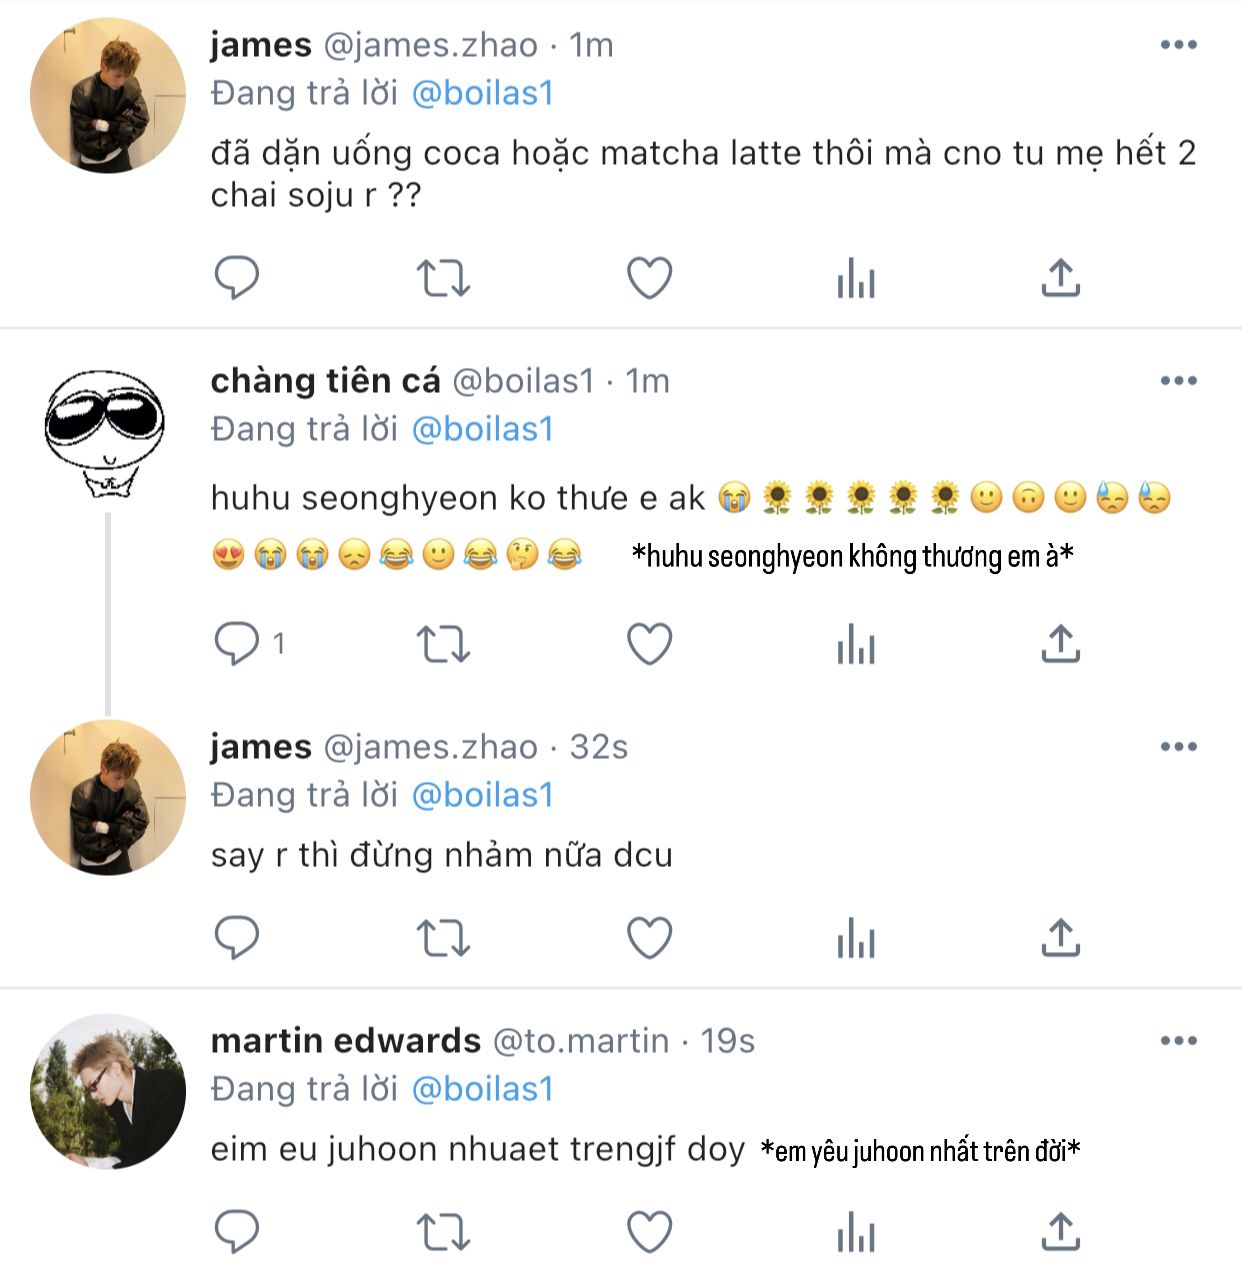
Task: Share james's first tweet about coca
Action: tap(1060, 277)
